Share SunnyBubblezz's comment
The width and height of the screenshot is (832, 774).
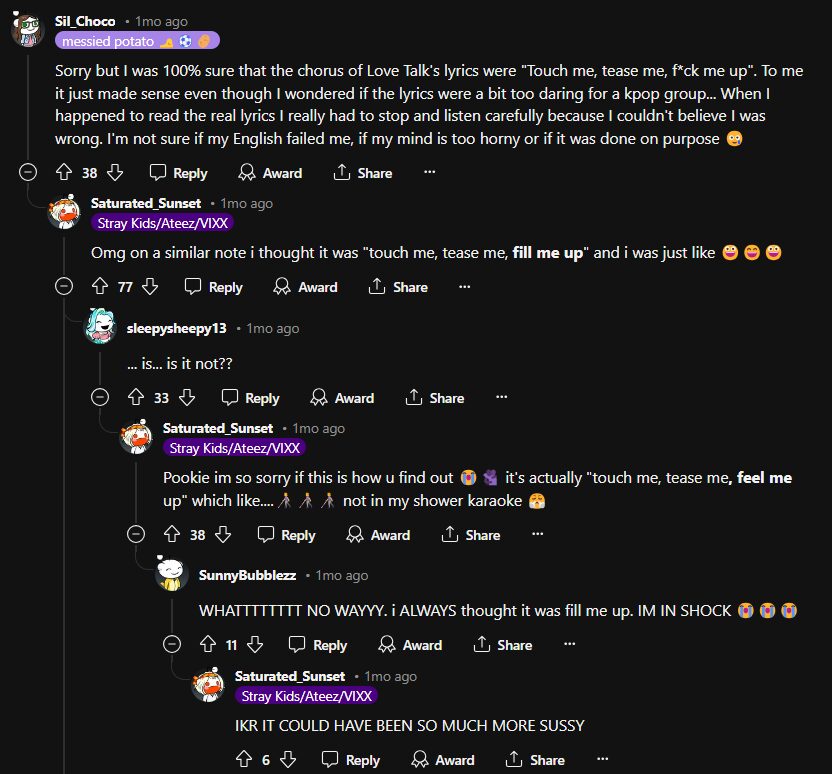503,645
